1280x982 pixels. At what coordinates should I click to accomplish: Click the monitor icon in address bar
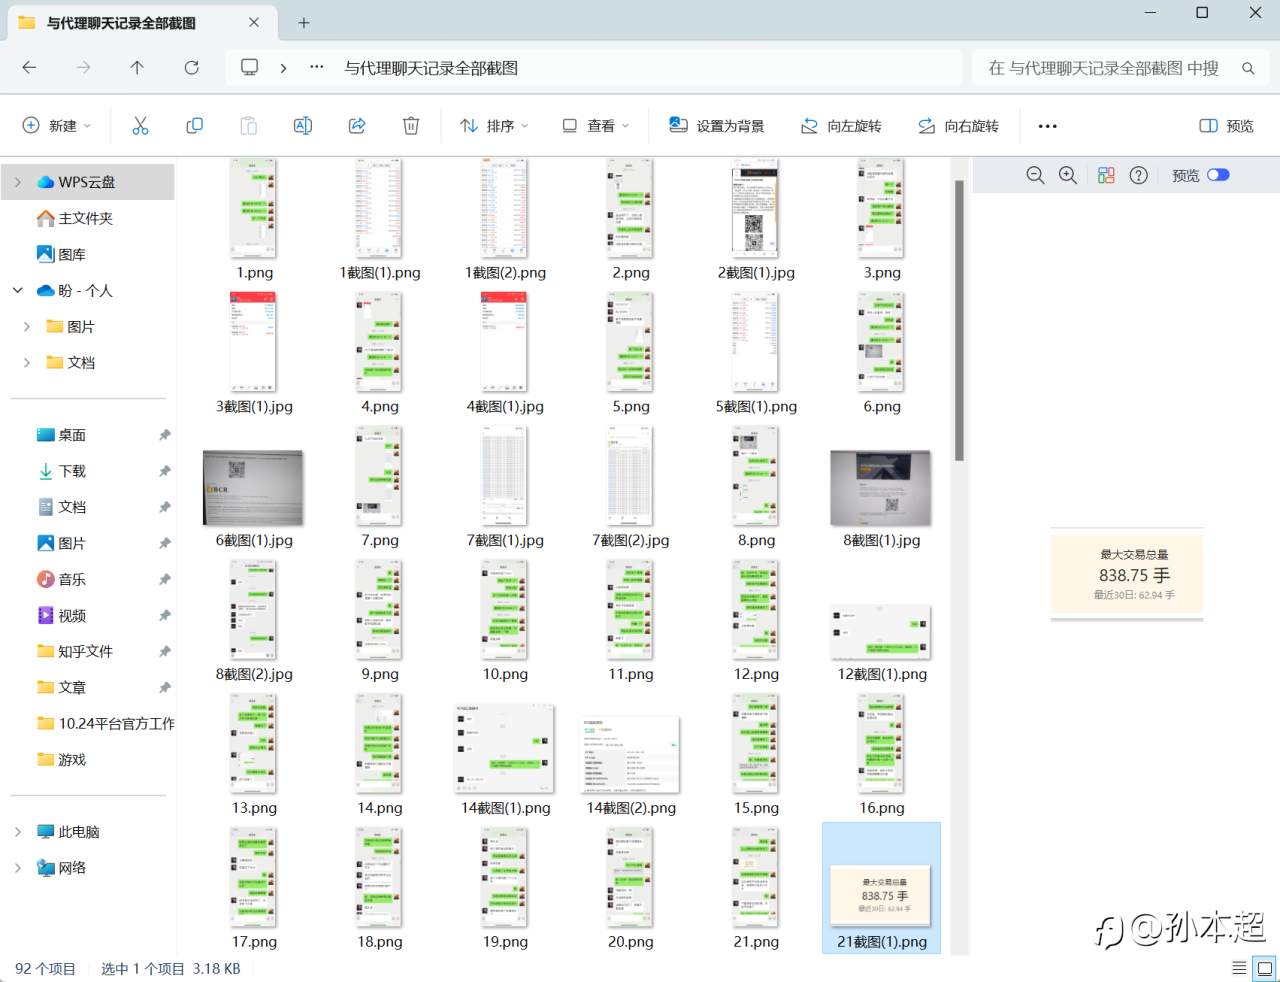click(249, 67)
